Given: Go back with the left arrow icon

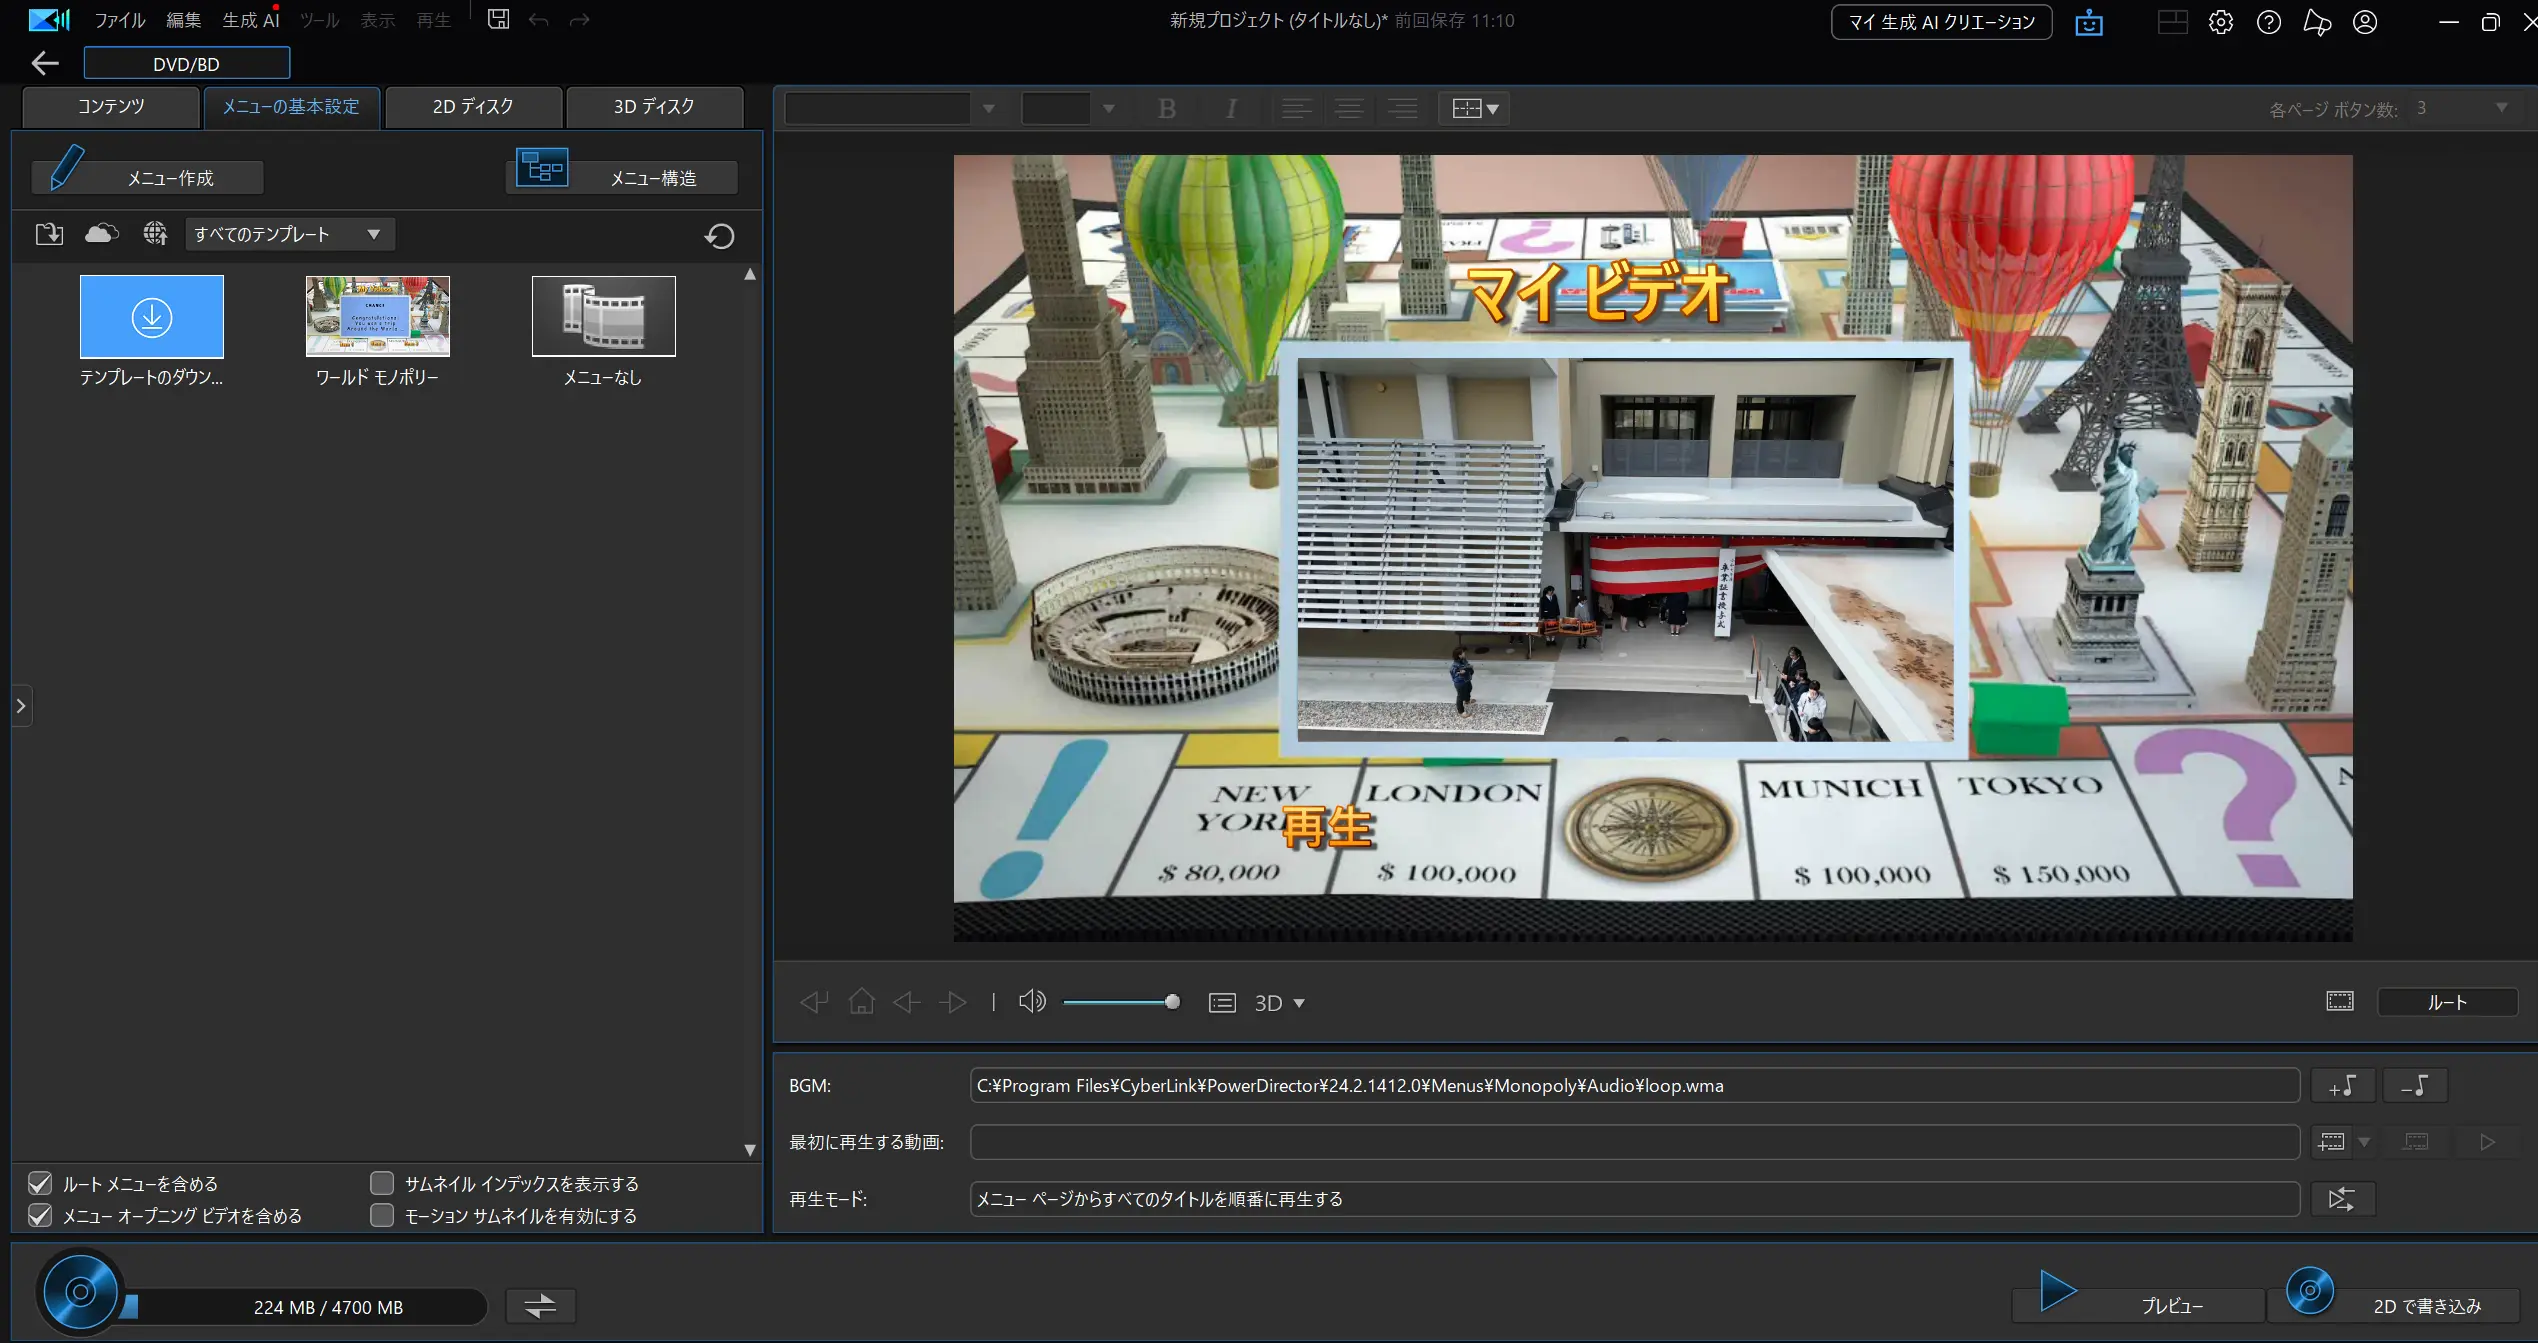Looking at the screenshot, I should pos(44,63).
